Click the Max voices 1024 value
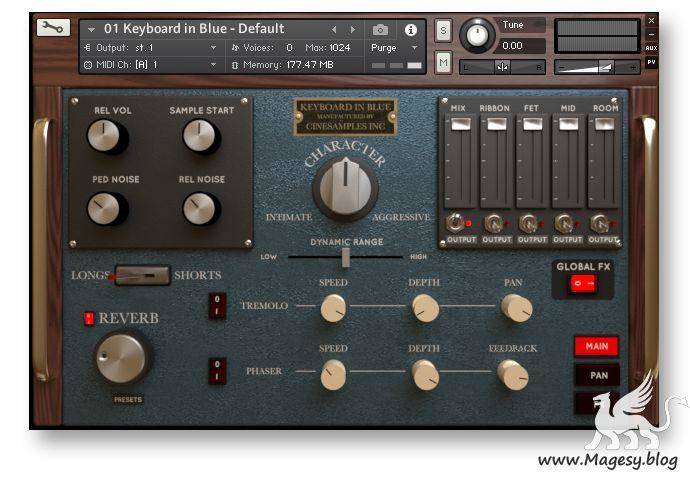Viewport: 690px width, 478px height. [339, 48]
